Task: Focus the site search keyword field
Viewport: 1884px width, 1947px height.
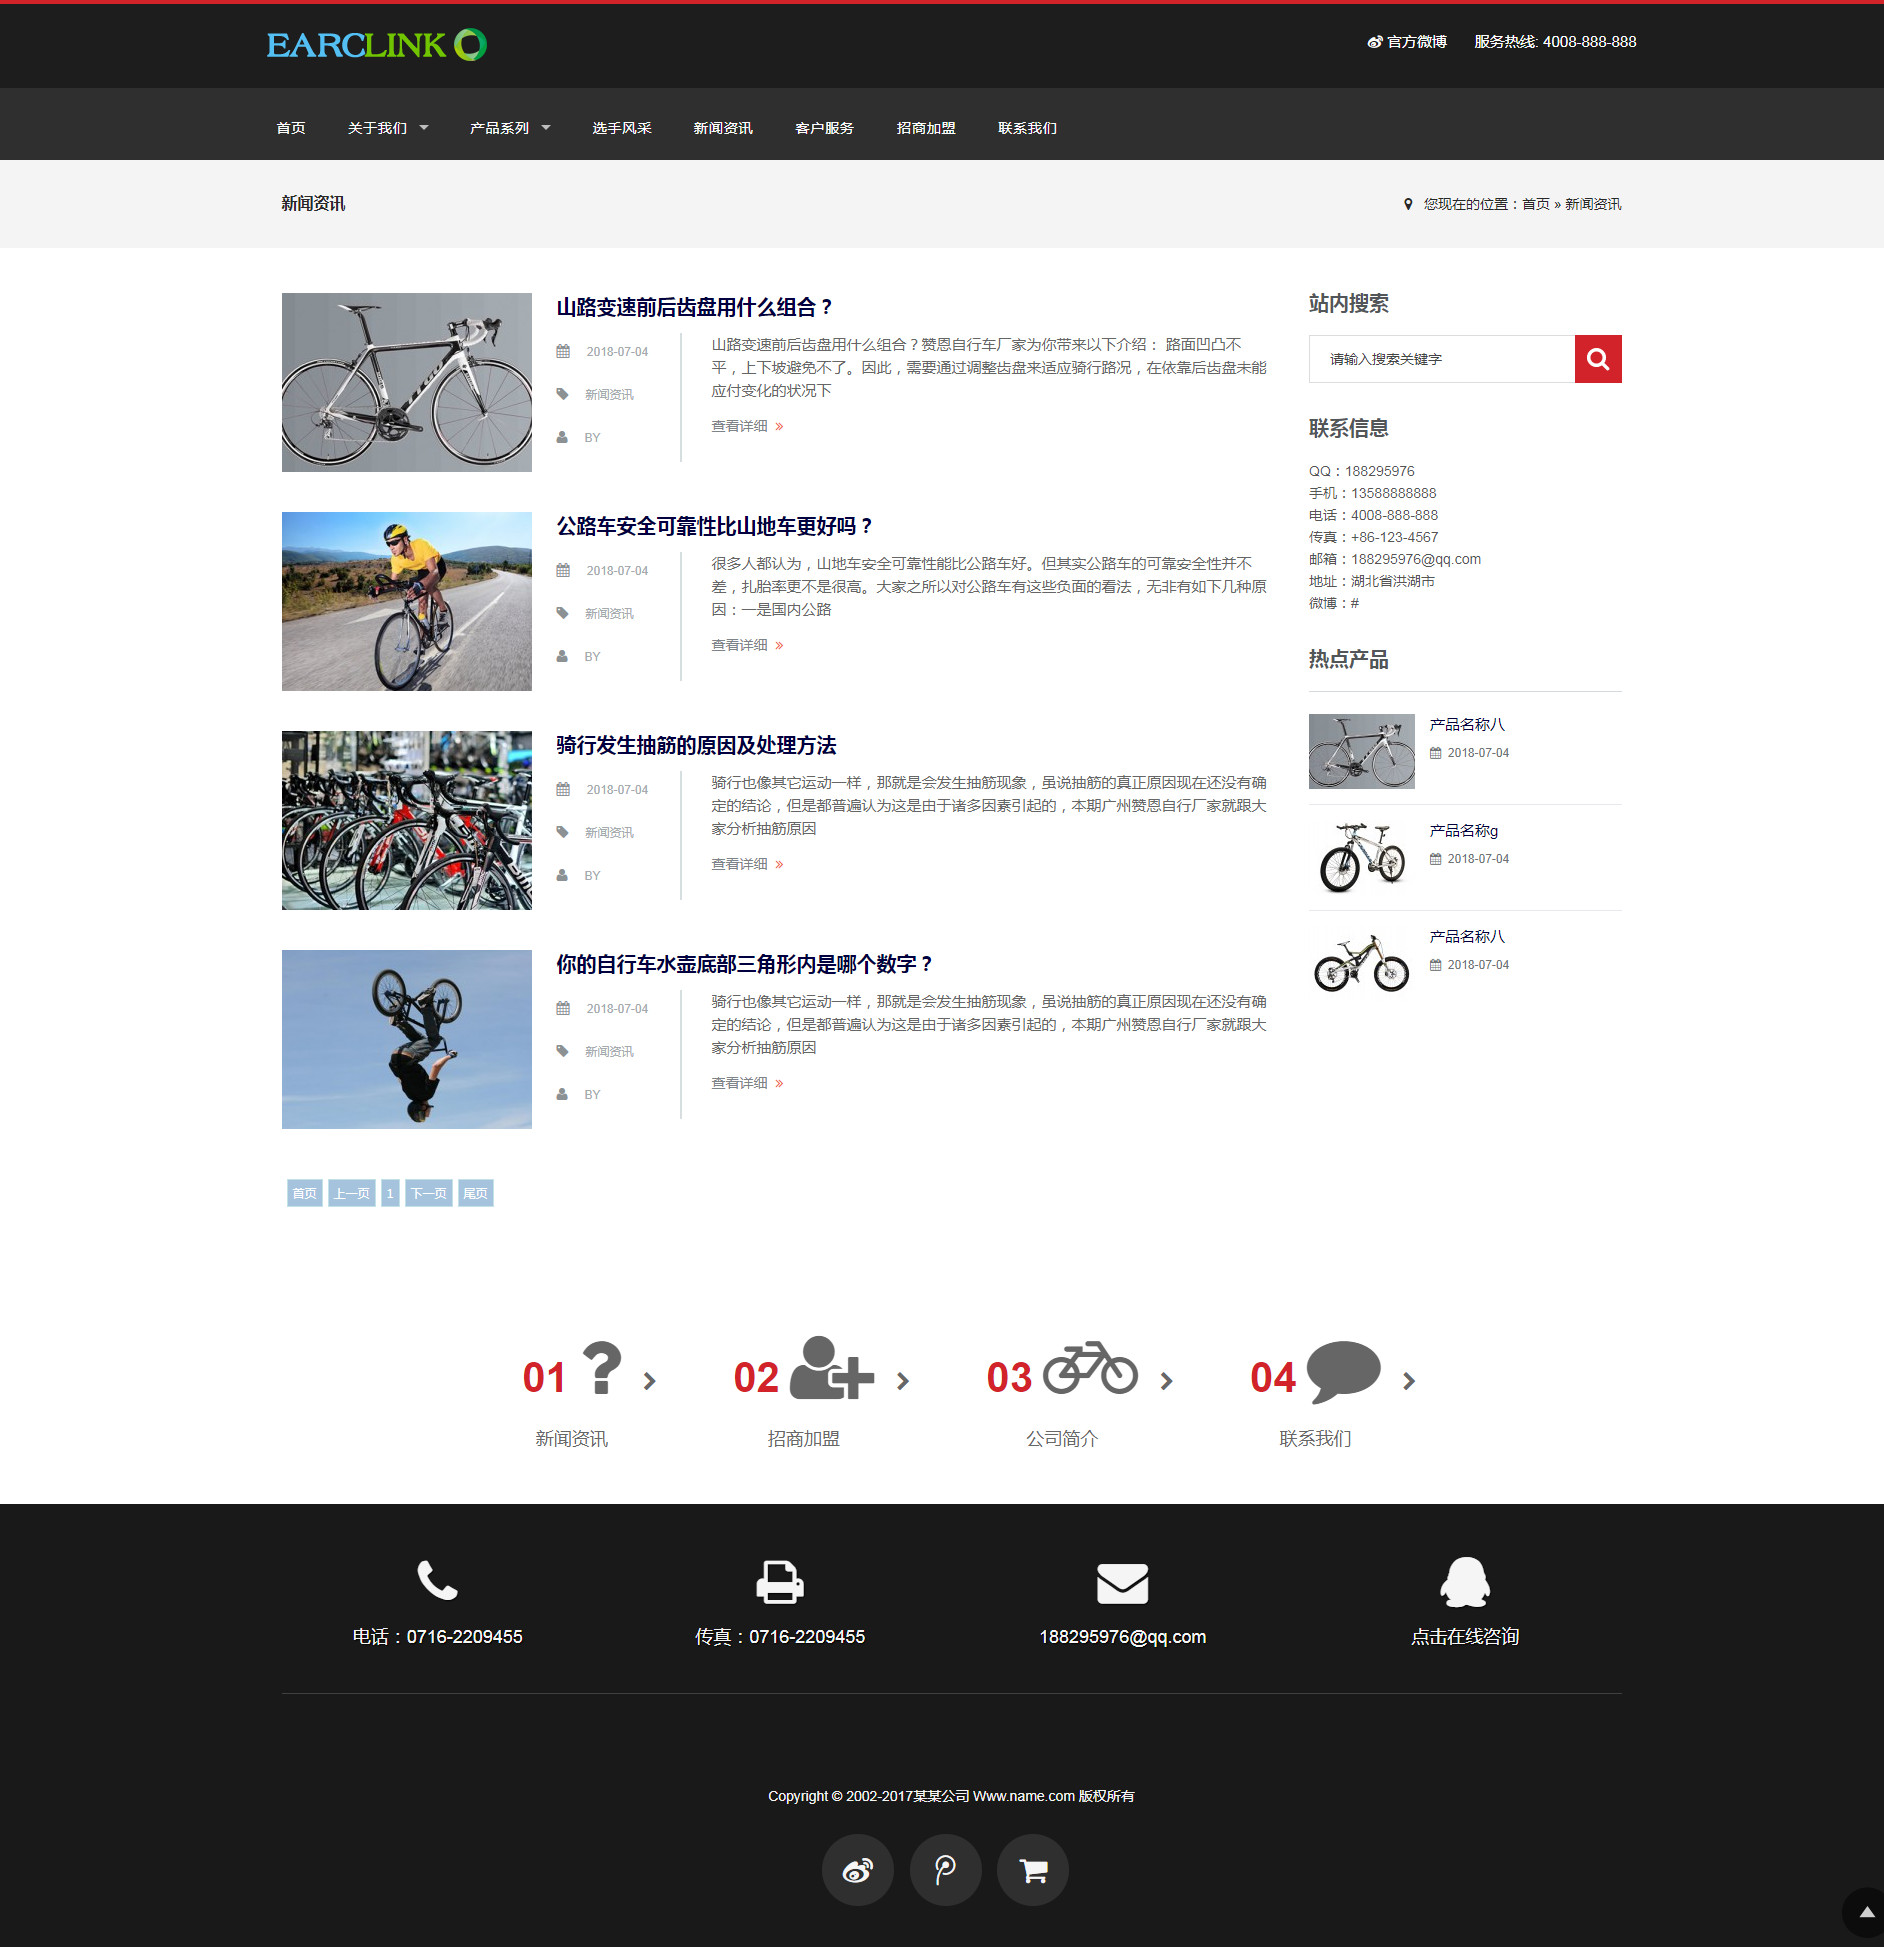Action: click(1441, 359)
